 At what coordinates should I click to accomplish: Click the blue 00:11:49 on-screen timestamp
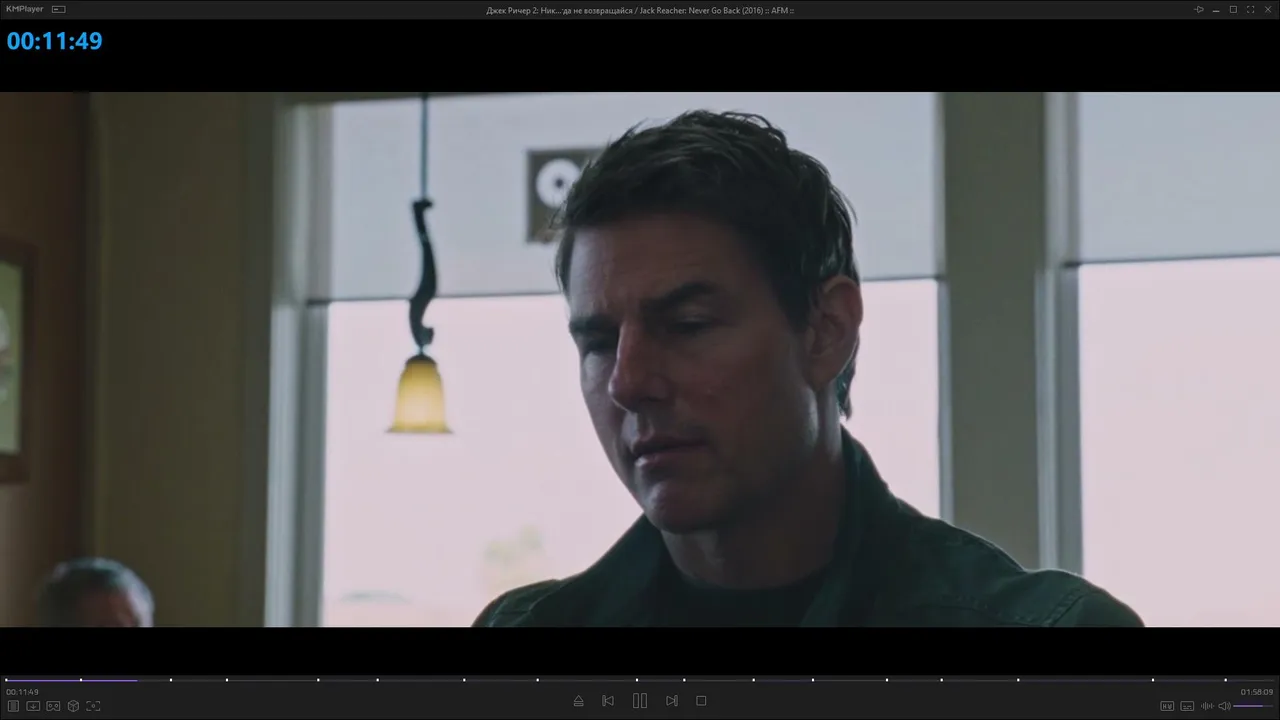tap(55, 41)
